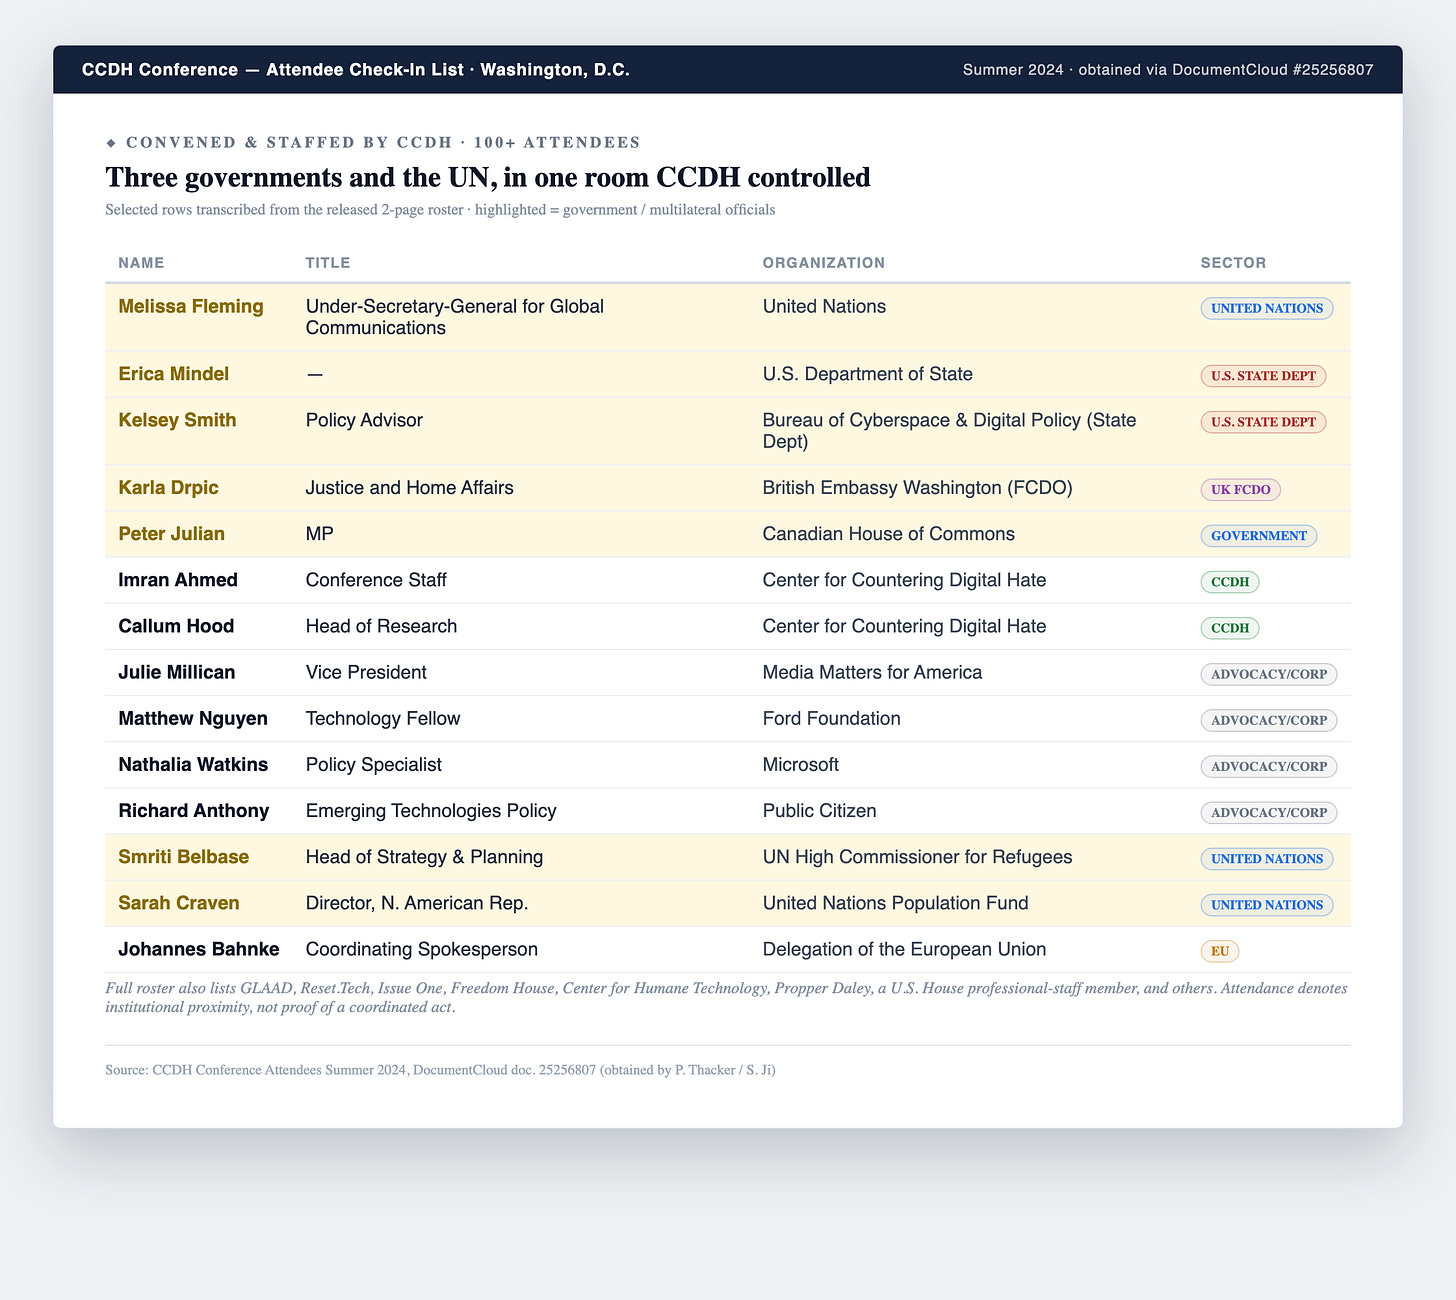Click the NAME column header

tap(141, 263)
